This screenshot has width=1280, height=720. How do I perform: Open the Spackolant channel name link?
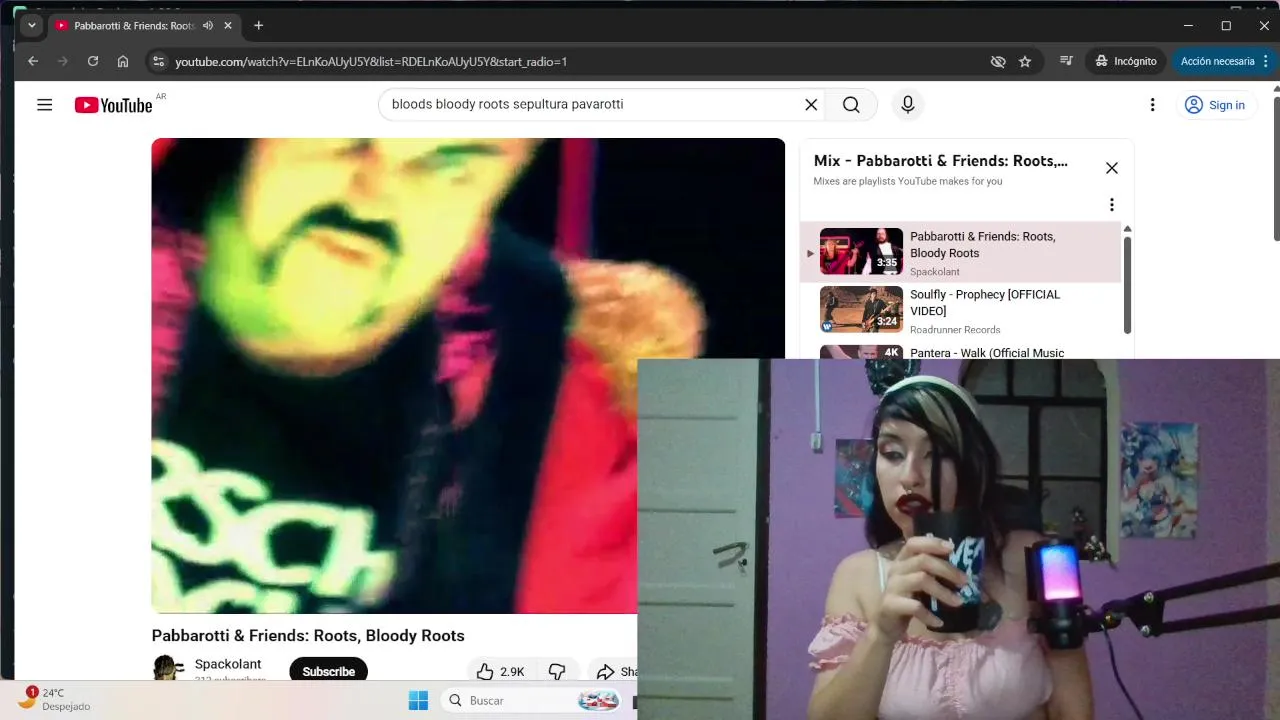(x=228, y=664)
